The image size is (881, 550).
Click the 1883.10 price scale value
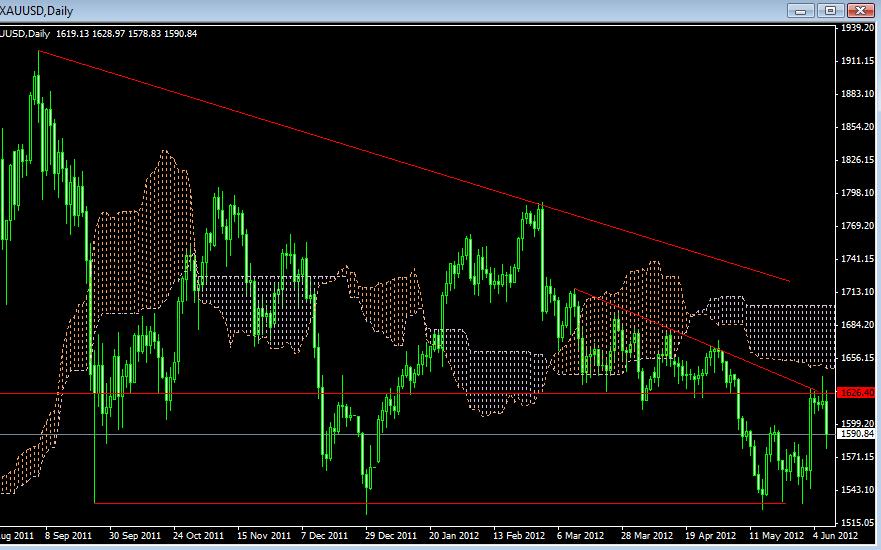[857, 94]
